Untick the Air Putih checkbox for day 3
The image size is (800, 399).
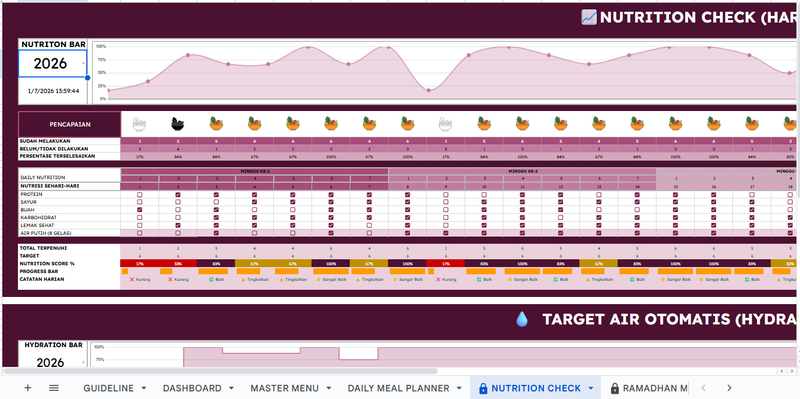coord(216,233)
